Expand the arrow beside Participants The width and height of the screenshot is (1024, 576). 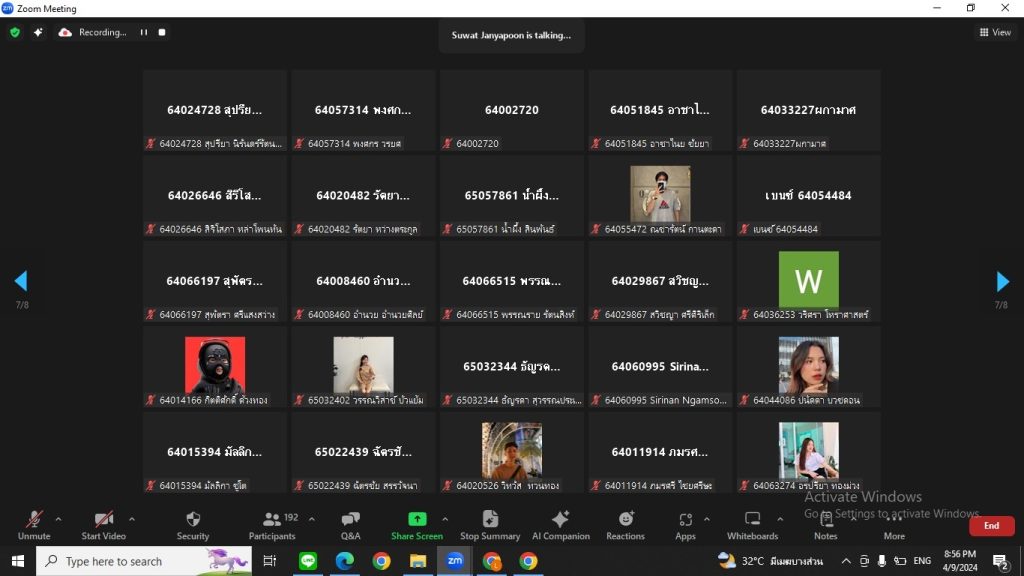pos(312,519)
